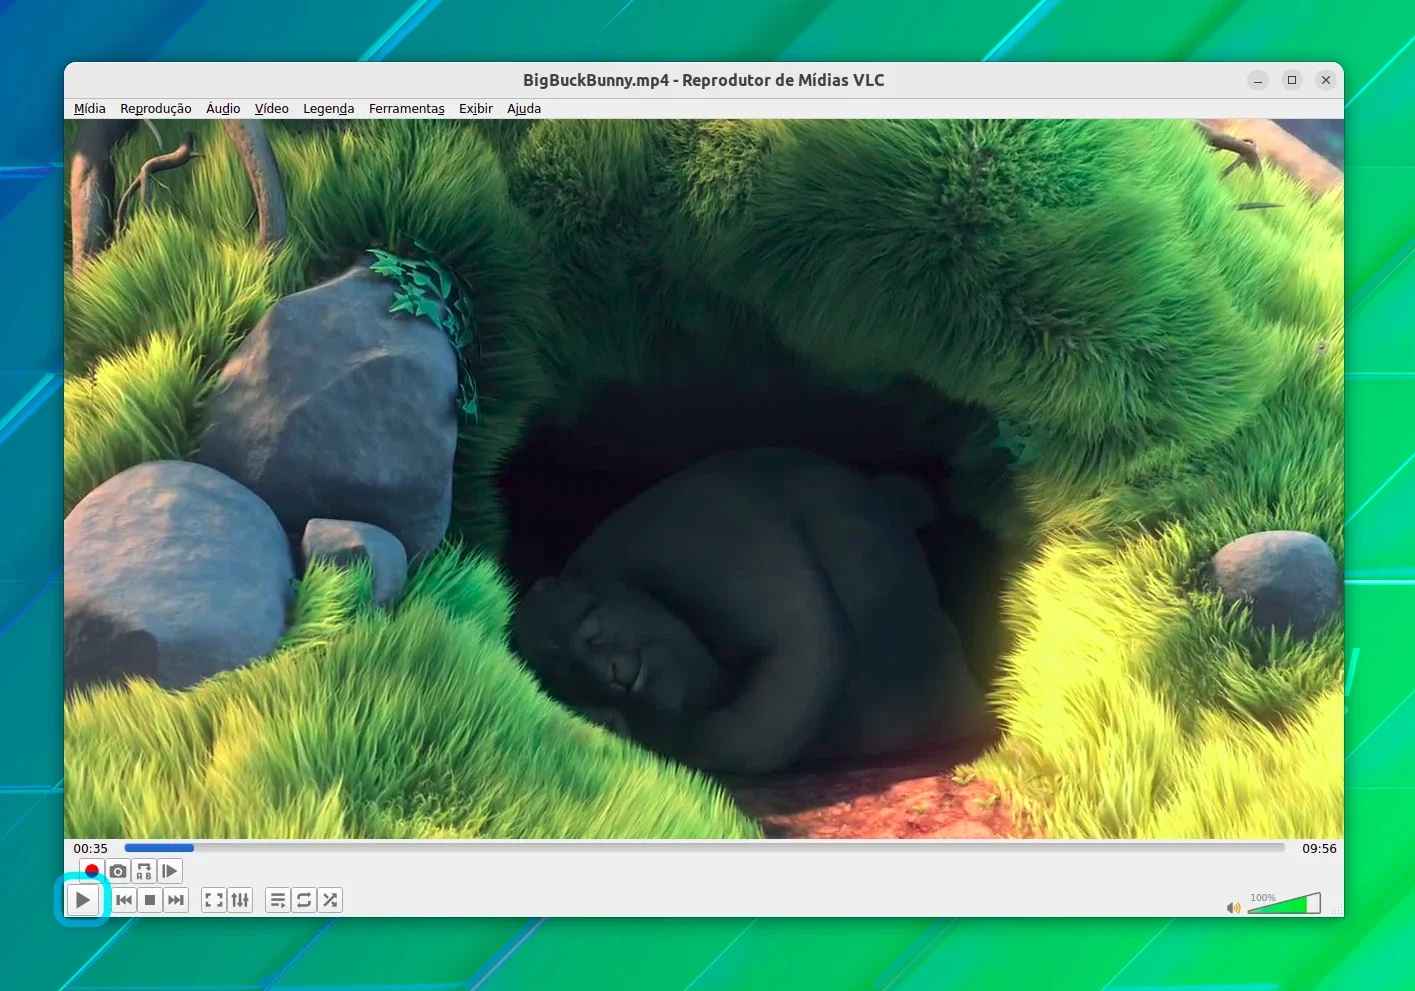Seek within the video progress bar
The image size is (1415, 991).
(704, 848)
